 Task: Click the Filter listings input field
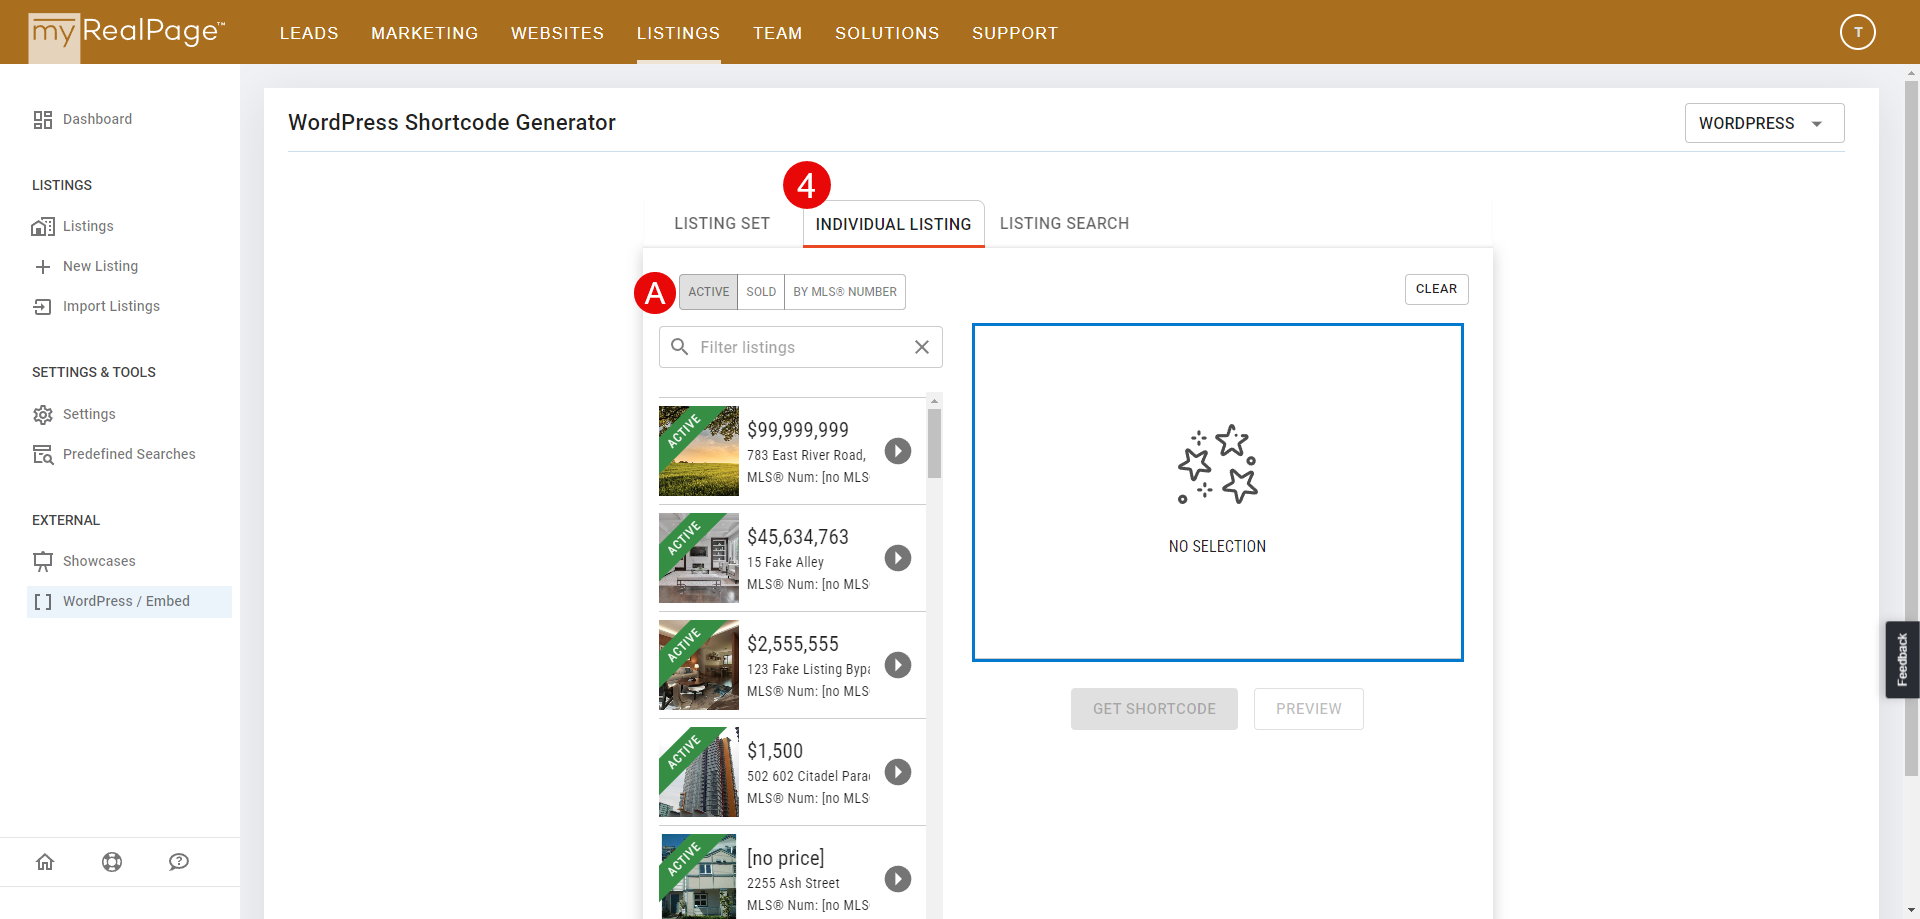[800, 347]
